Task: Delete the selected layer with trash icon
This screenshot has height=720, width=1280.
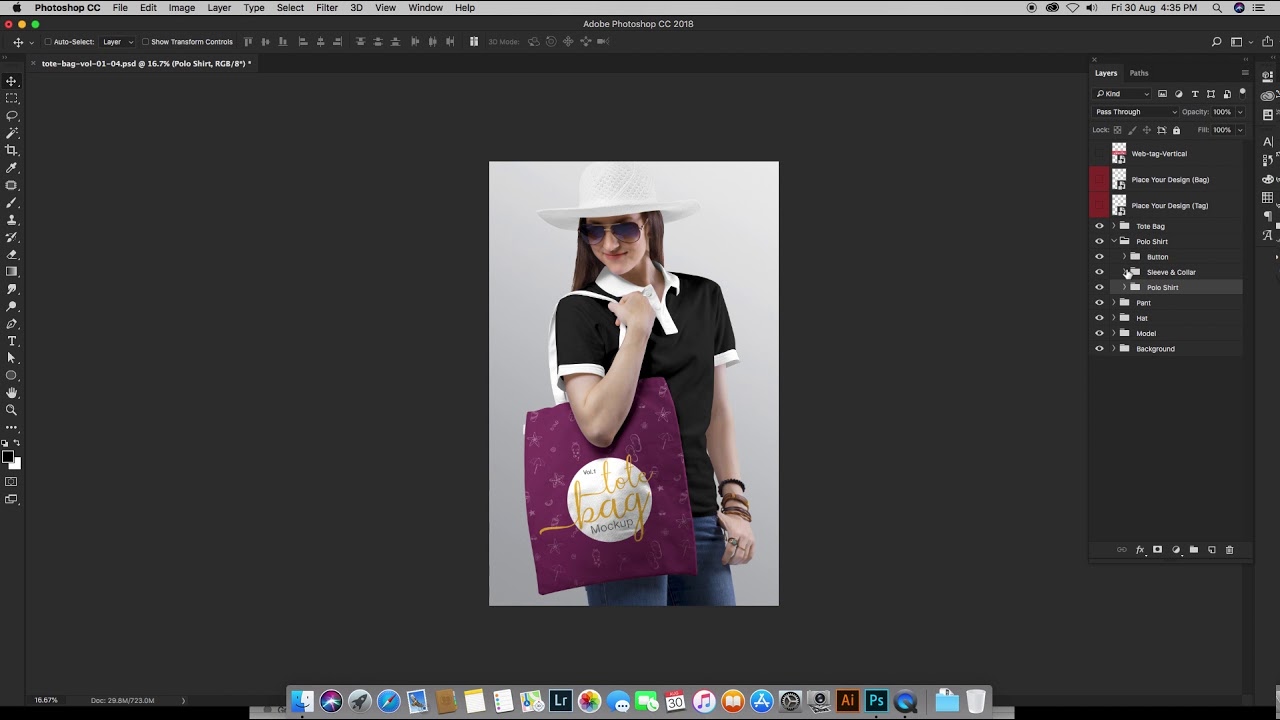Action: [x=1230, y=550]
